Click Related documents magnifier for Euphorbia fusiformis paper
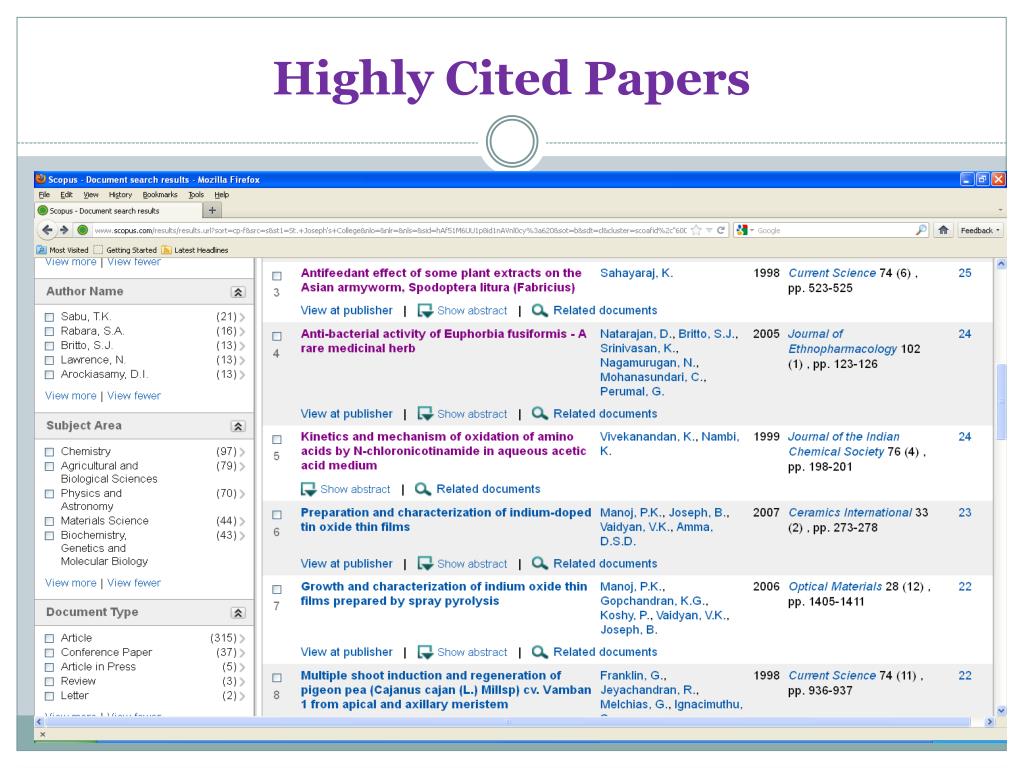The image size is (1024, 768). tap(539, 413)
